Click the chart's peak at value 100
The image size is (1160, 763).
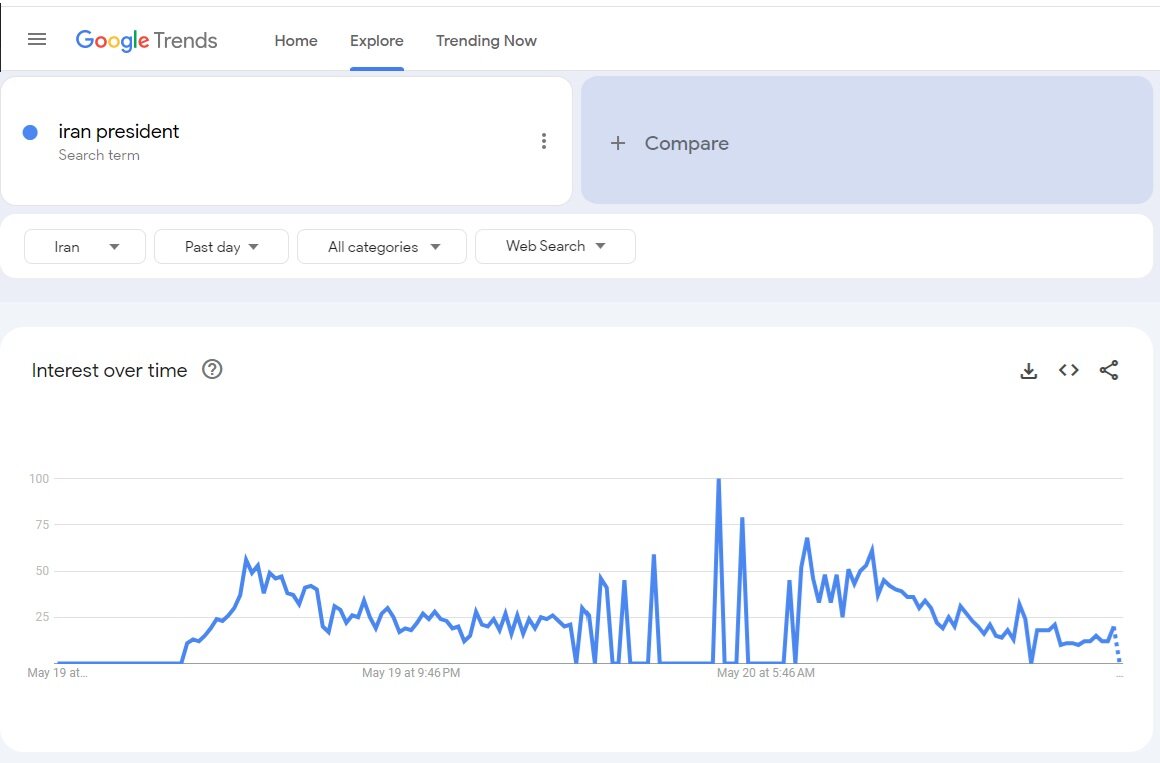click(x=718, y=480)
